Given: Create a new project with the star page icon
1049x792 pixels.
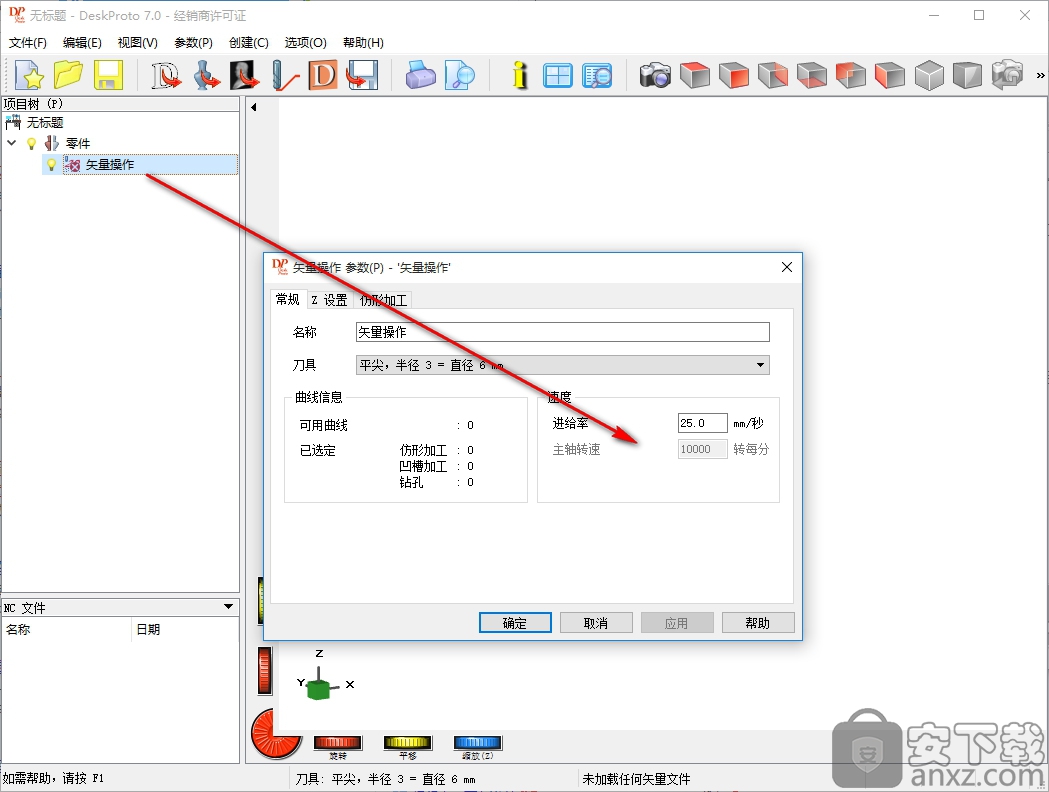Looking at the screenshot, I should 29,75.
